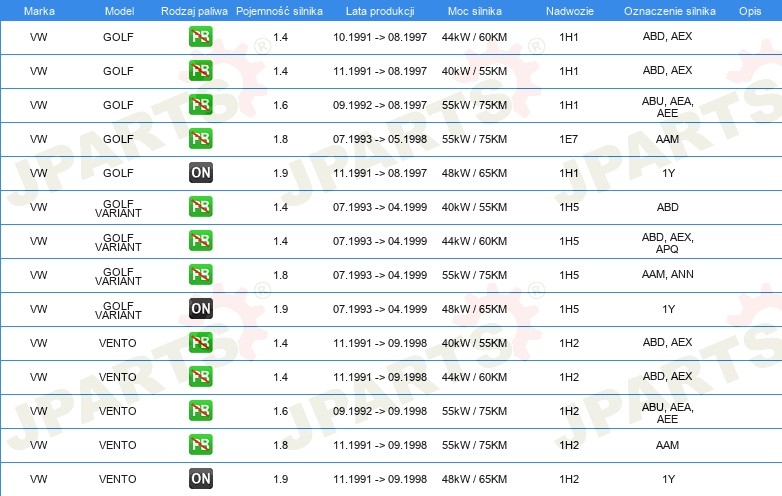This screenshot has width=782, height=496.
Task: Click engine code ABD in Golf Variant row
Action: (x=667, y=207)
